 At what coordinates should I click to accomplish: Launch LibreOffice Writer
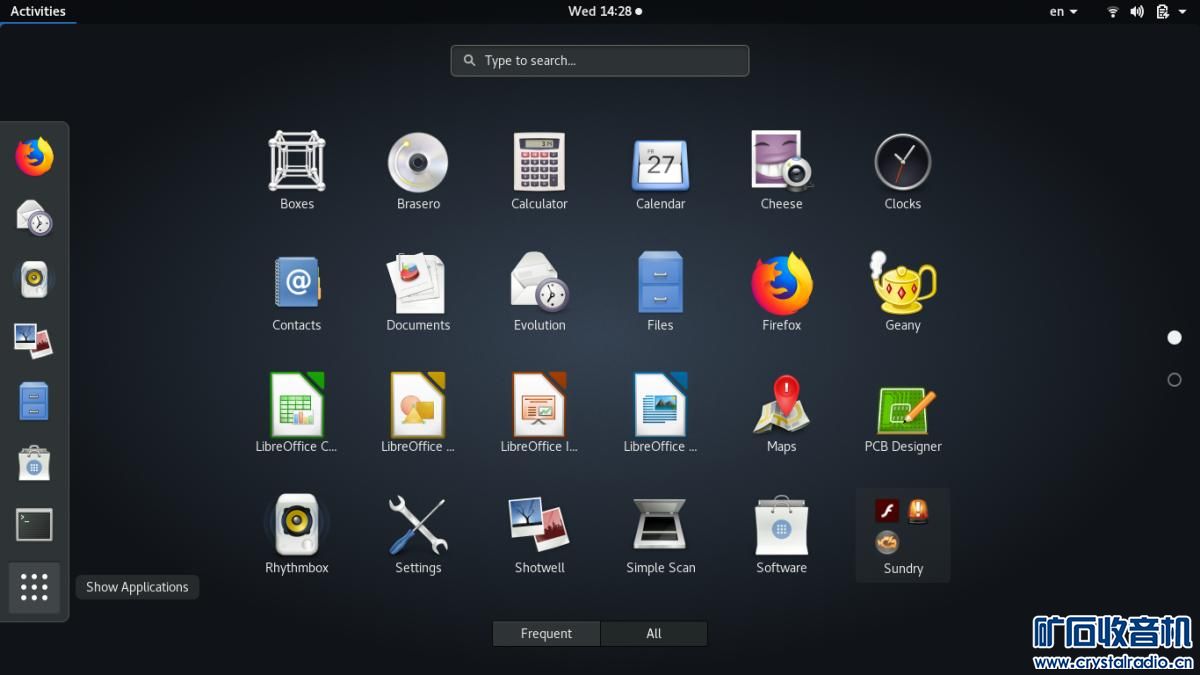coord(660,412)
